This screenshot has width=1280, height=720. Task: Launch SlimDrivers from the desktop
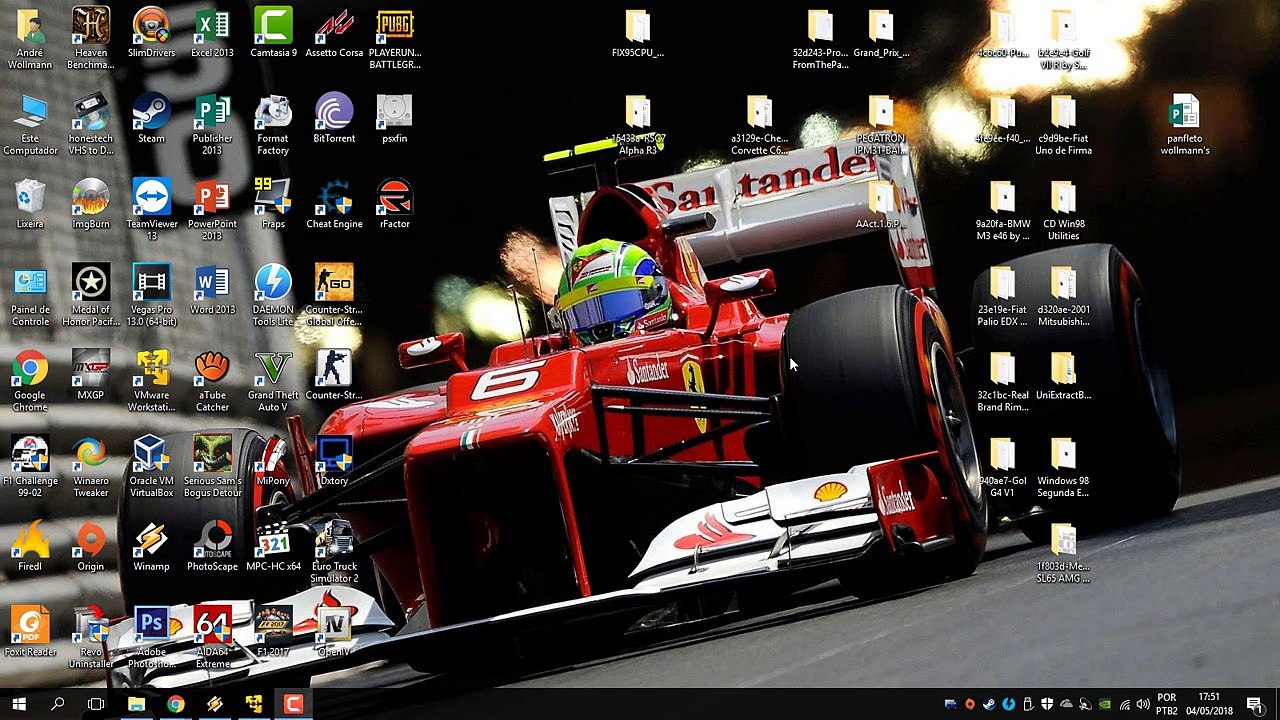point(151,33)
